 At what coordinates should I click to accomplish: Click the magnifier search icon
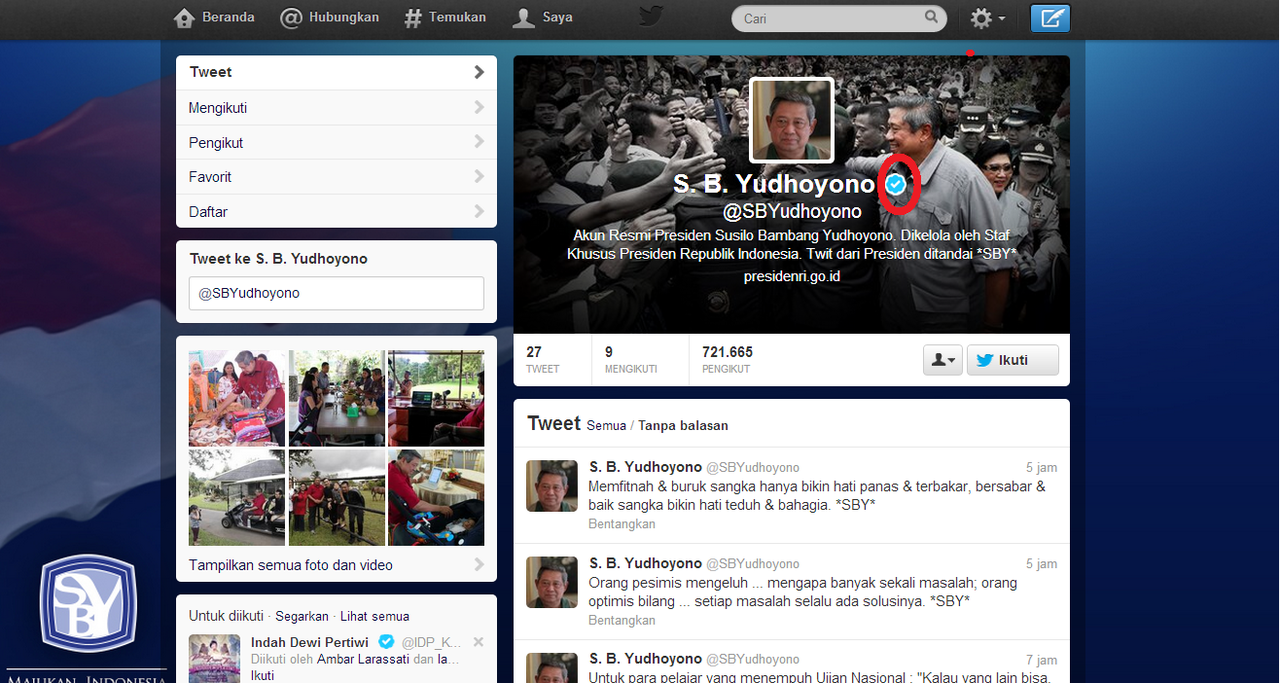(931, 17)
